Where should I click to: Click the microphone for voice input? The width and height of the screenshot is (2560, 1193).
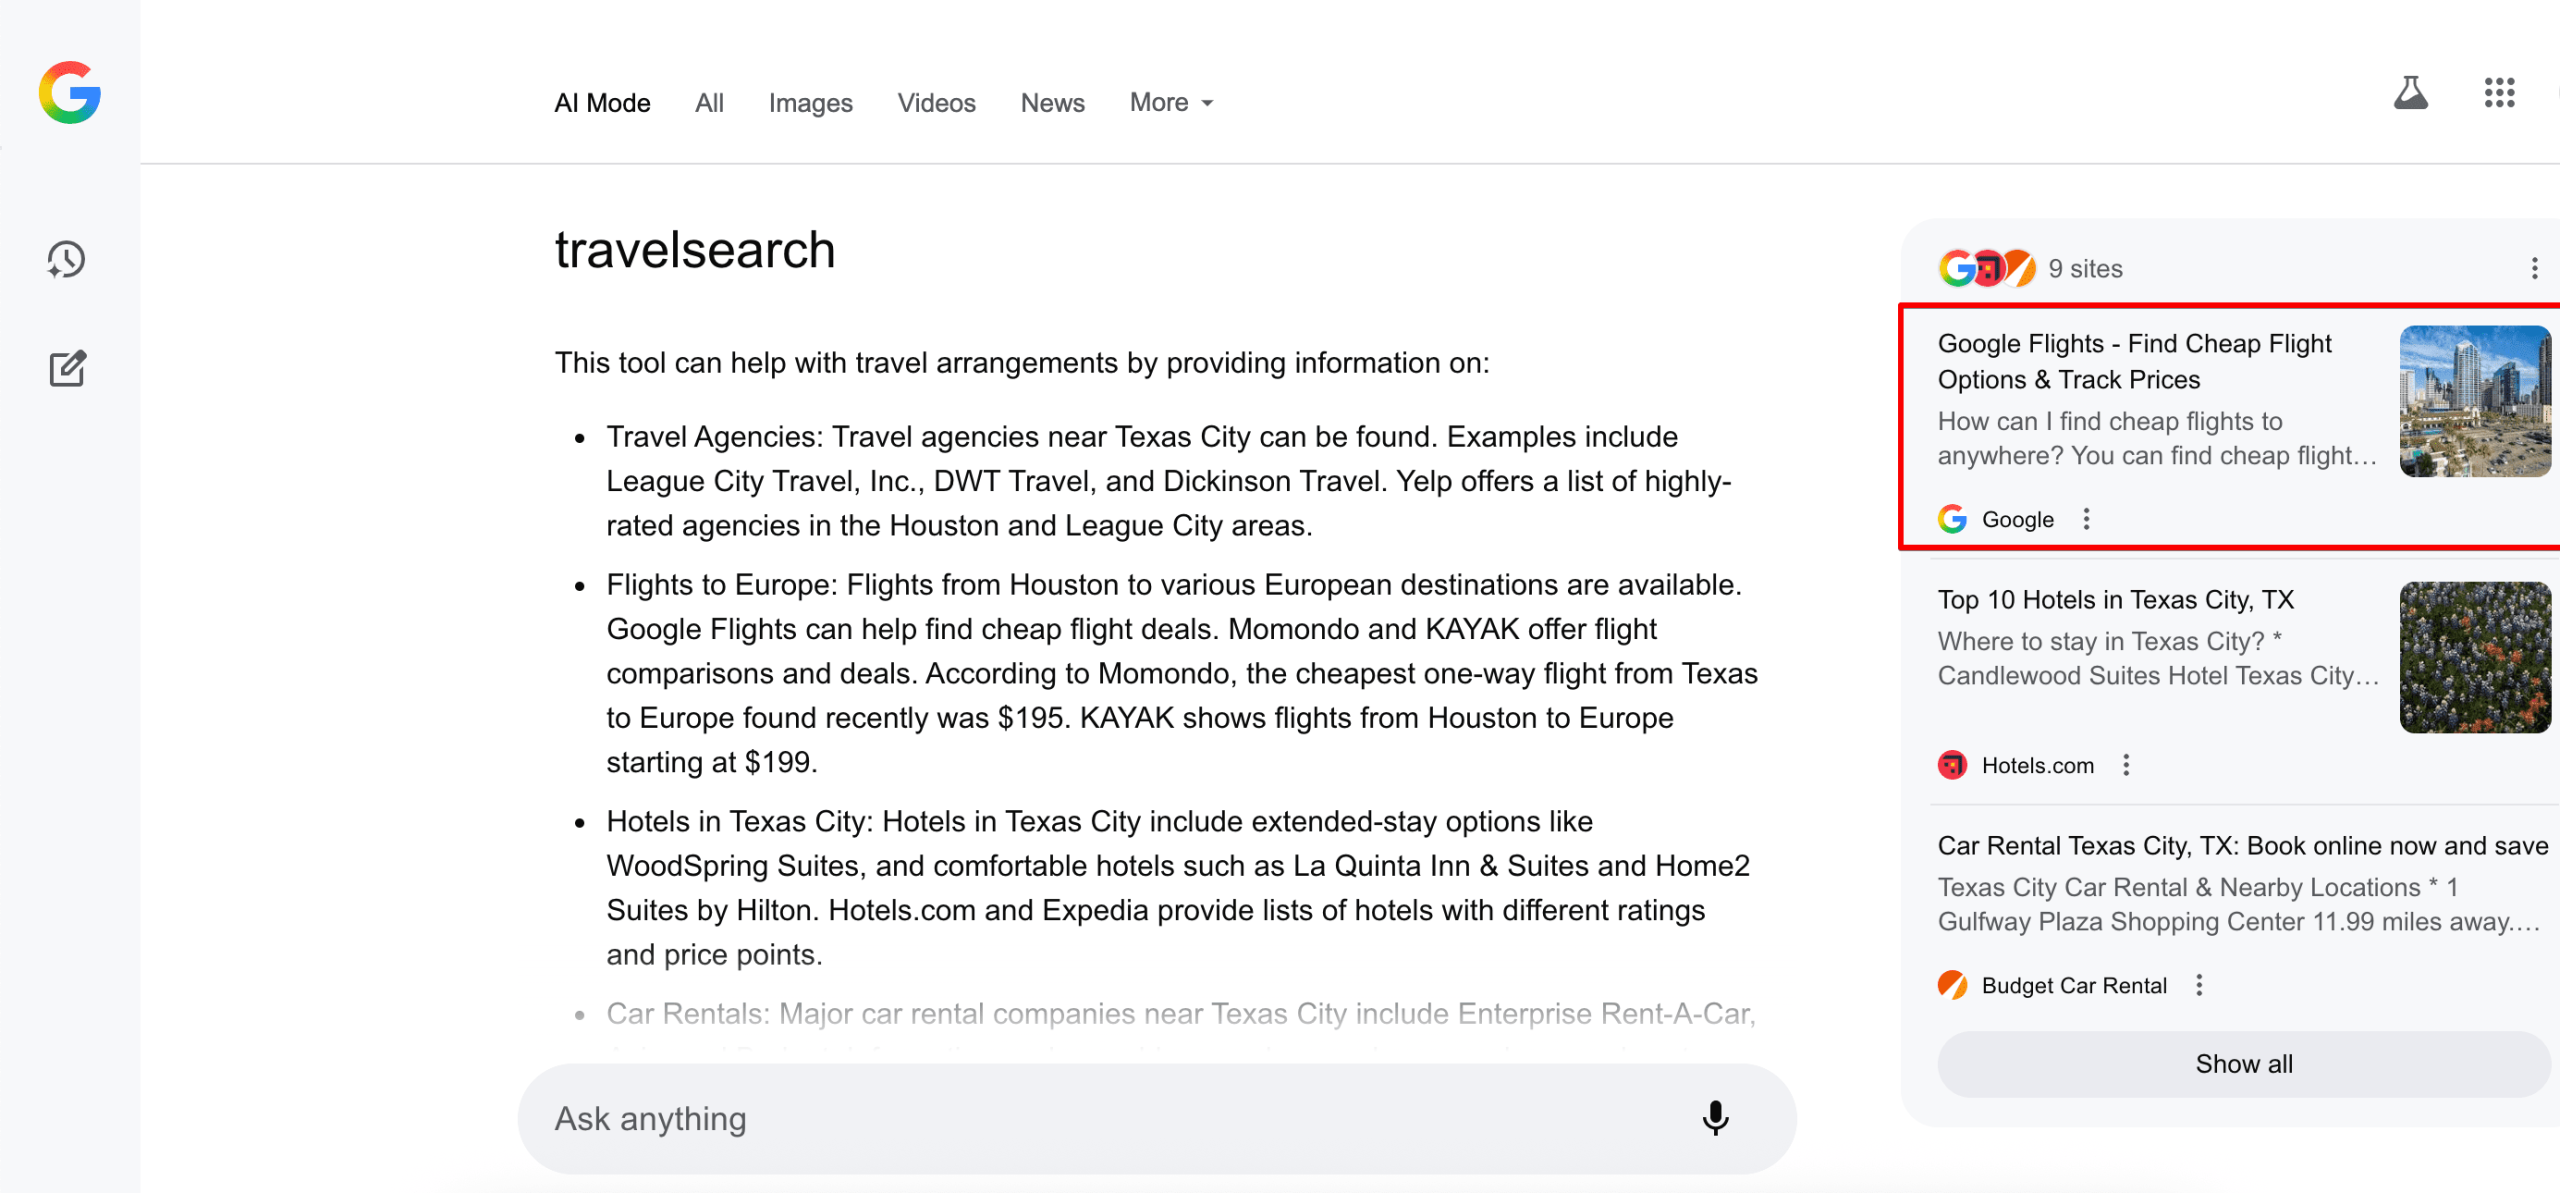point(1715,1118)
